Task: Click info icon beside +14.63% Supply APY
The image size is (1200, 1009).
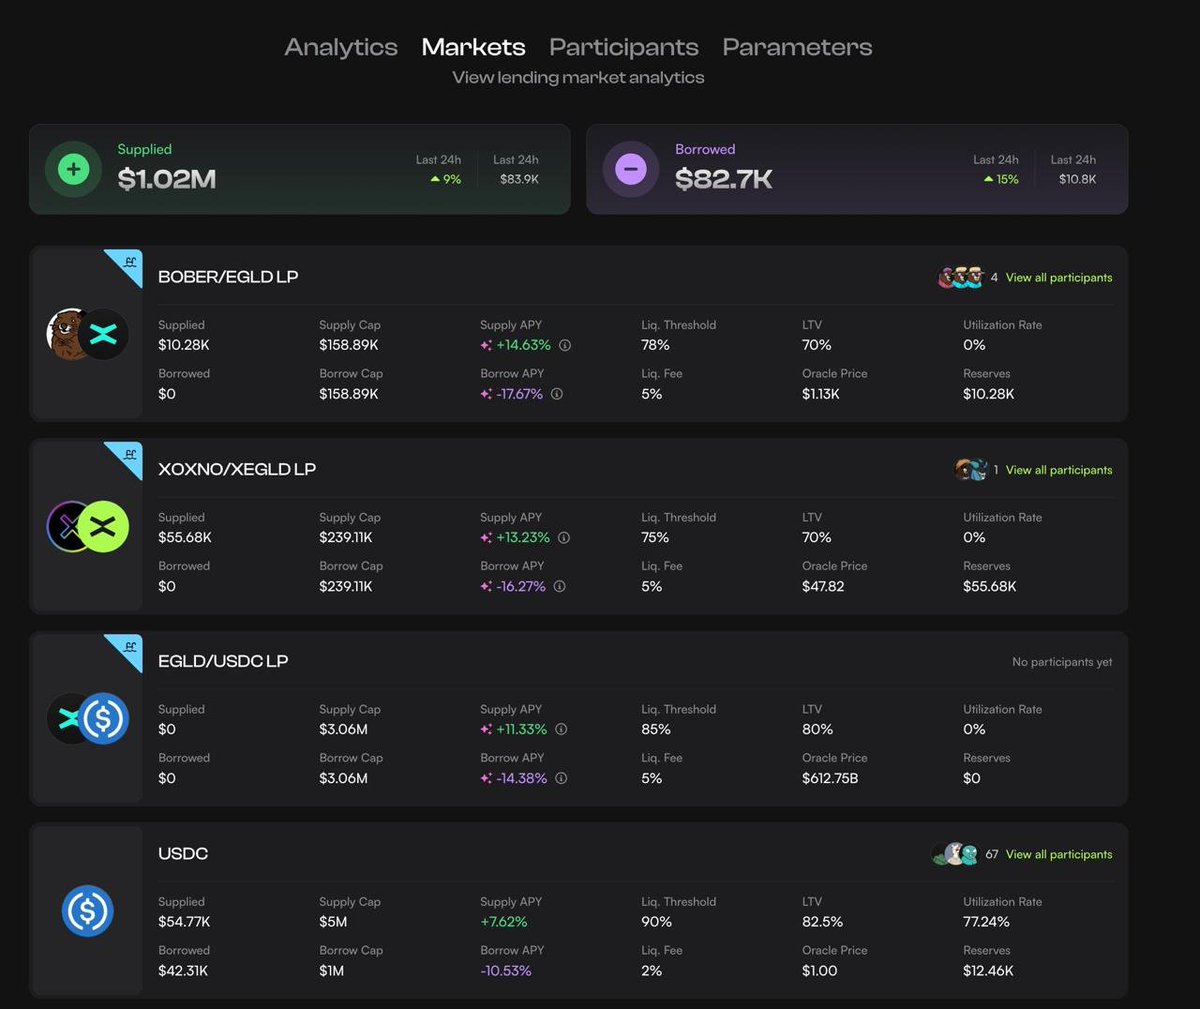Action: pos(565,345)
